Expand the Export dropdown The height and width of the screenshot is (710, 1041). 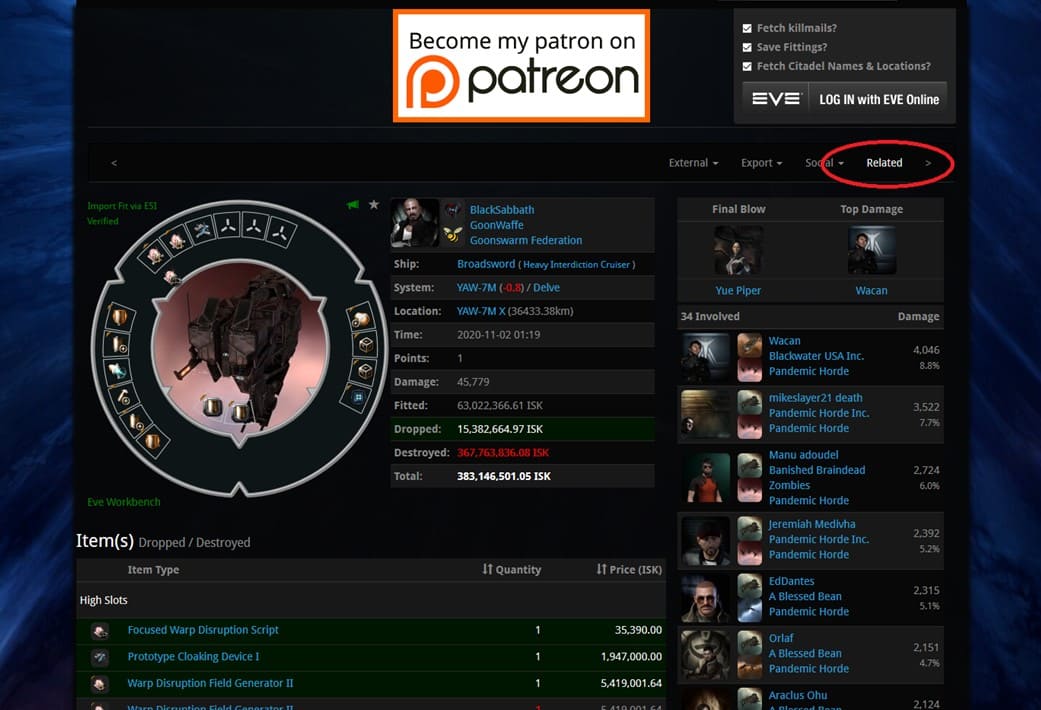(761, 163)
